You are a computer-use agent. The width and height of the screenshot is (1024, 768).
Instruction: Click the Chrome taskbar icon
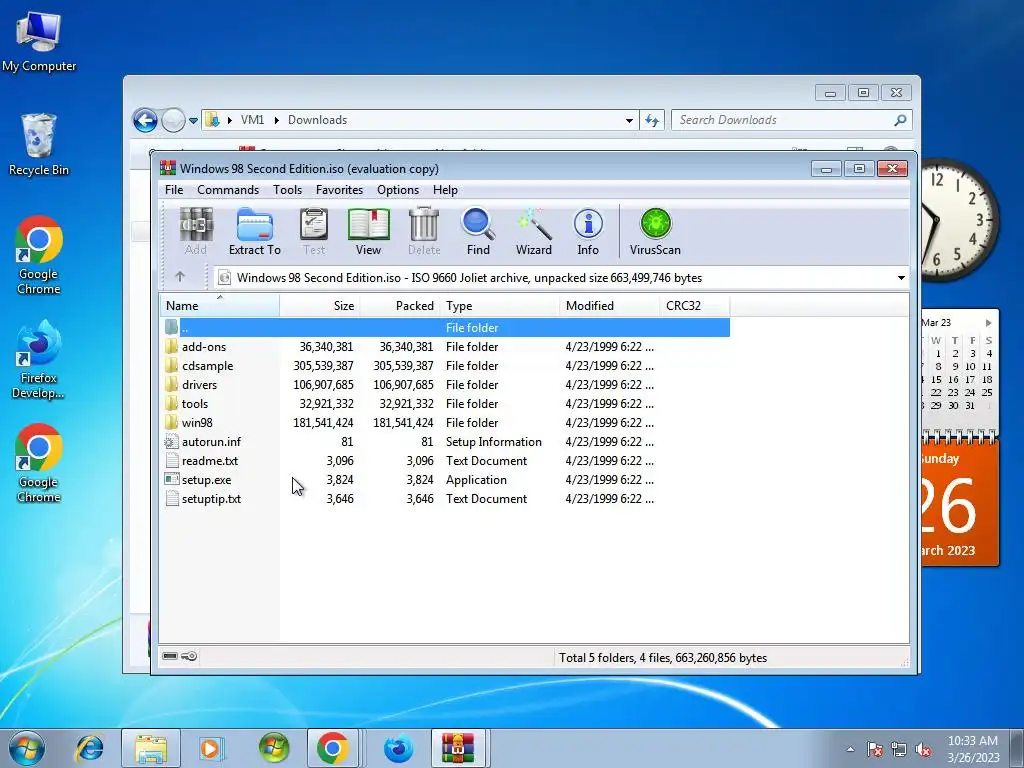[332, 748]
